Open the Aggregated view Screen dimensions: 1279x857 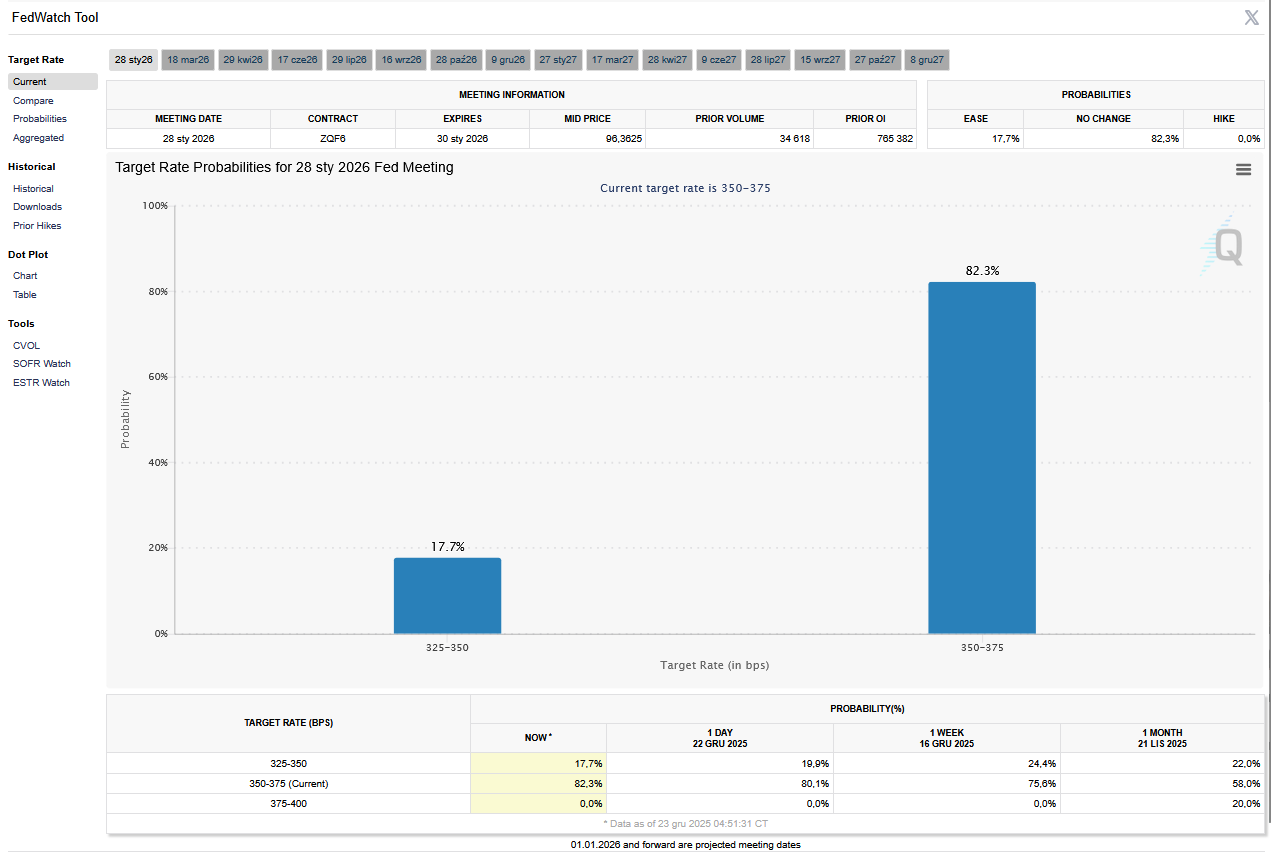click(x=38, y=138)
